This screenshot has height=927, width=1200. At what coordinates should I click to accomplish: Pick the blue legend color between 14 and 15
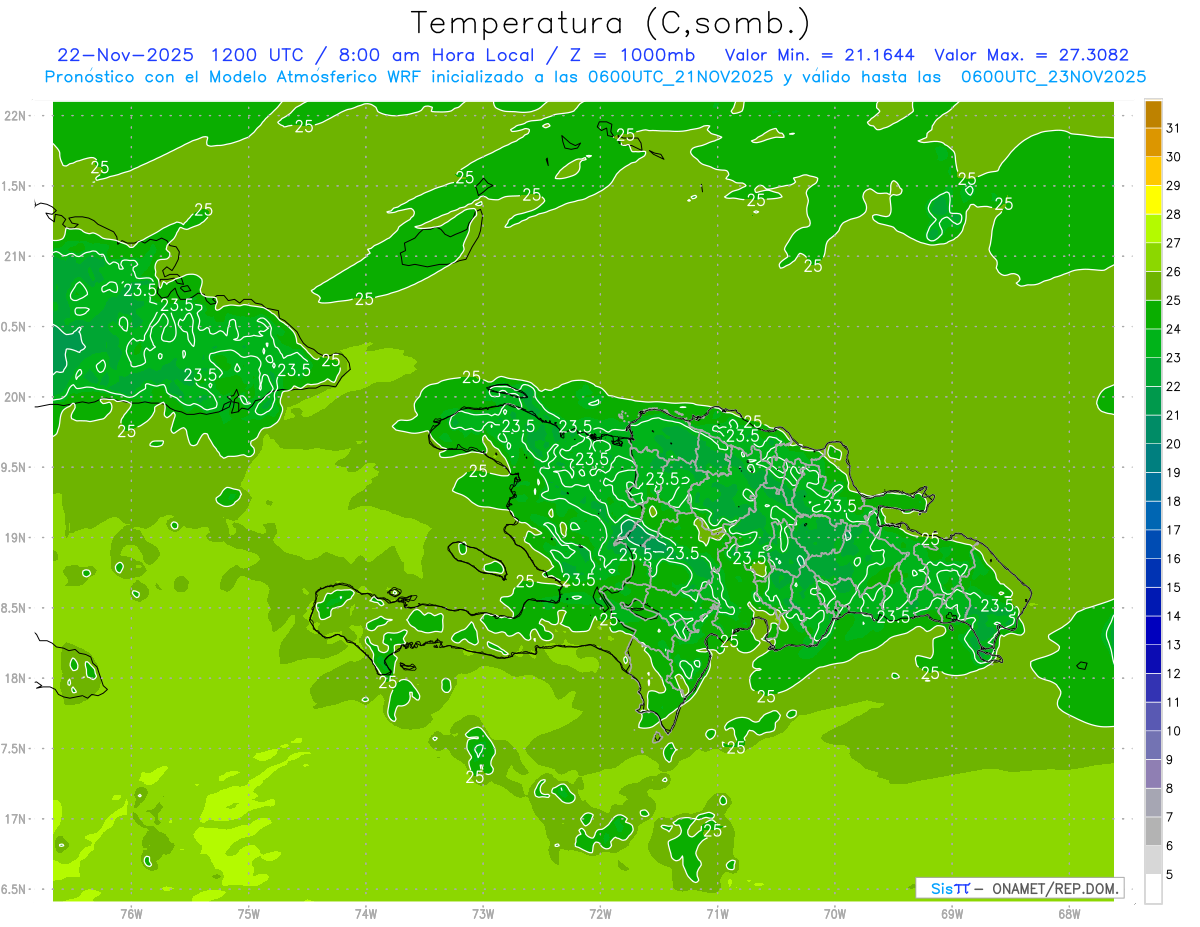(1153, 603)
